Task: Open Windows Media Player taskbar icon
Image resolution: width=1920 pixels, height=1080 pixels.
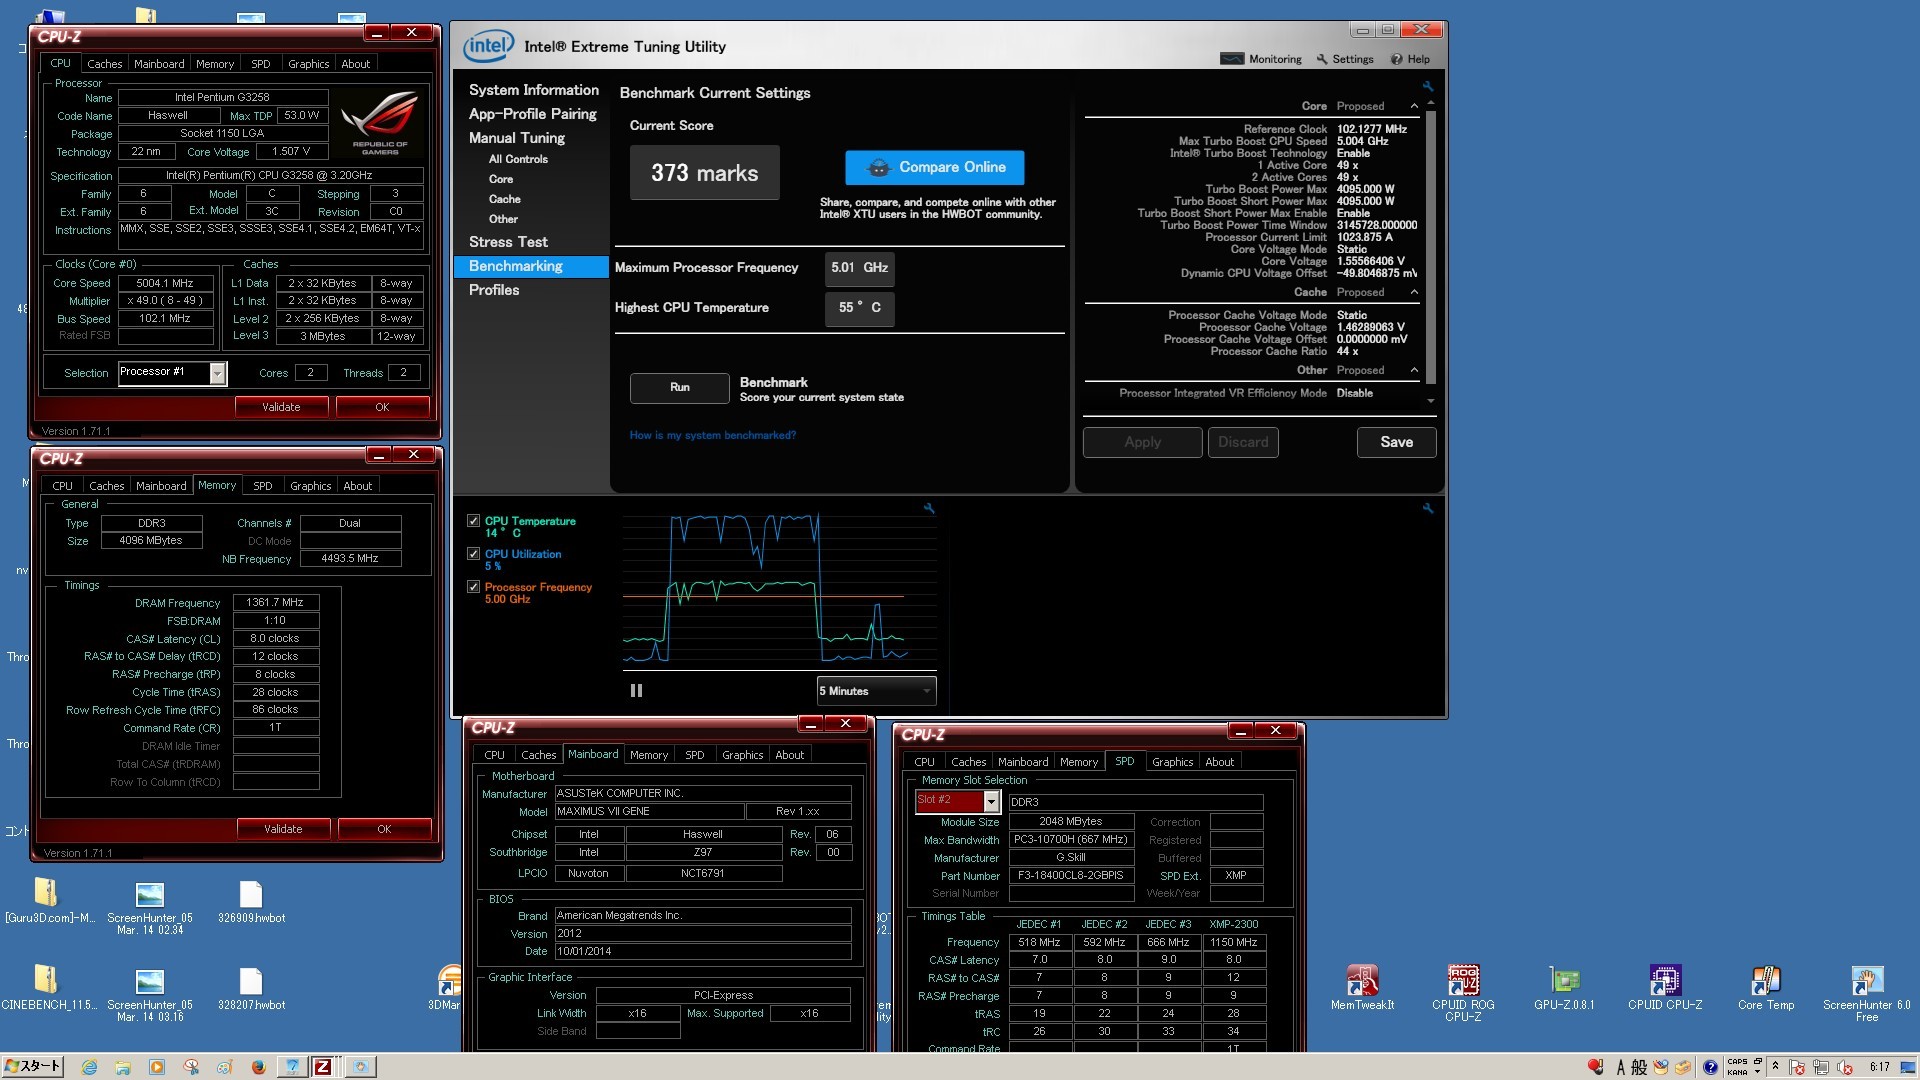Action: tap(156, 1067)
